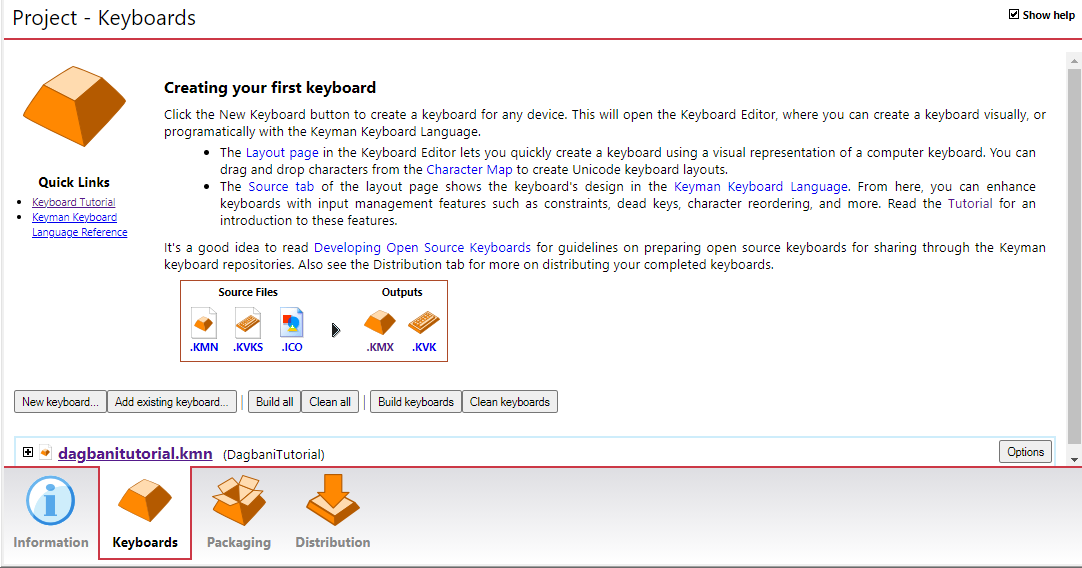The width and height of the screenshot is (1082, 568).
Task: Click the Clean all button
Action: click(x=330, y=402)
